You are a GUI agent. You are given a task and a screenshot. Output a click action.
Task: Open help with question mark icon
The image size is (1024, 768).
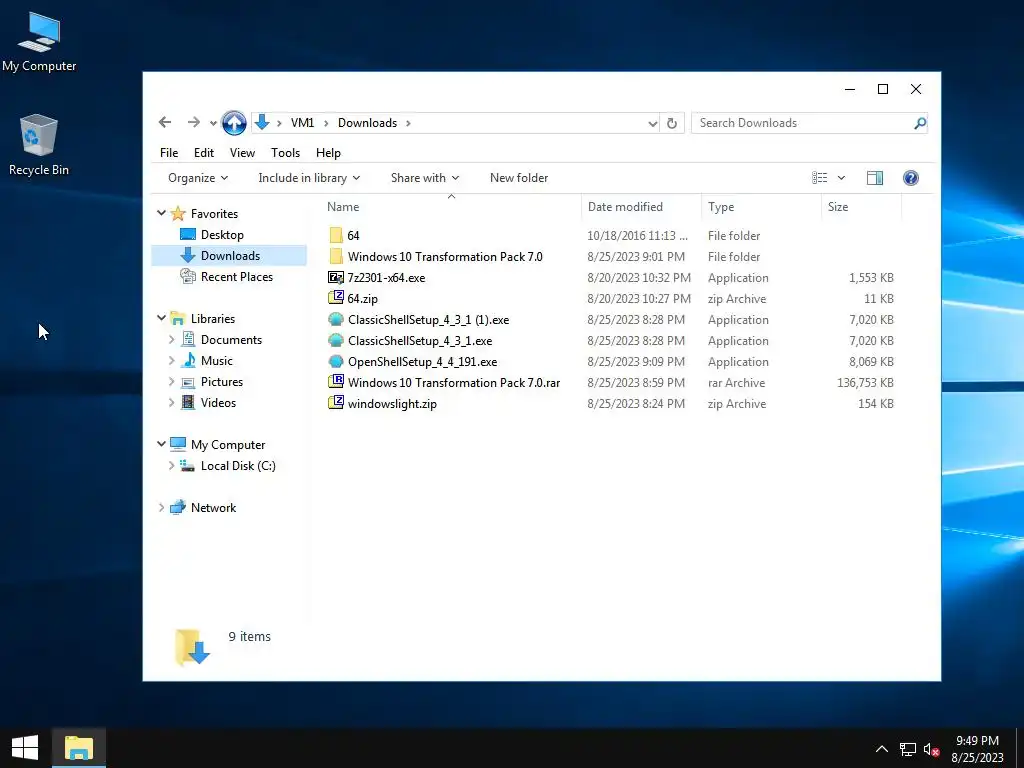pos(910,178)
